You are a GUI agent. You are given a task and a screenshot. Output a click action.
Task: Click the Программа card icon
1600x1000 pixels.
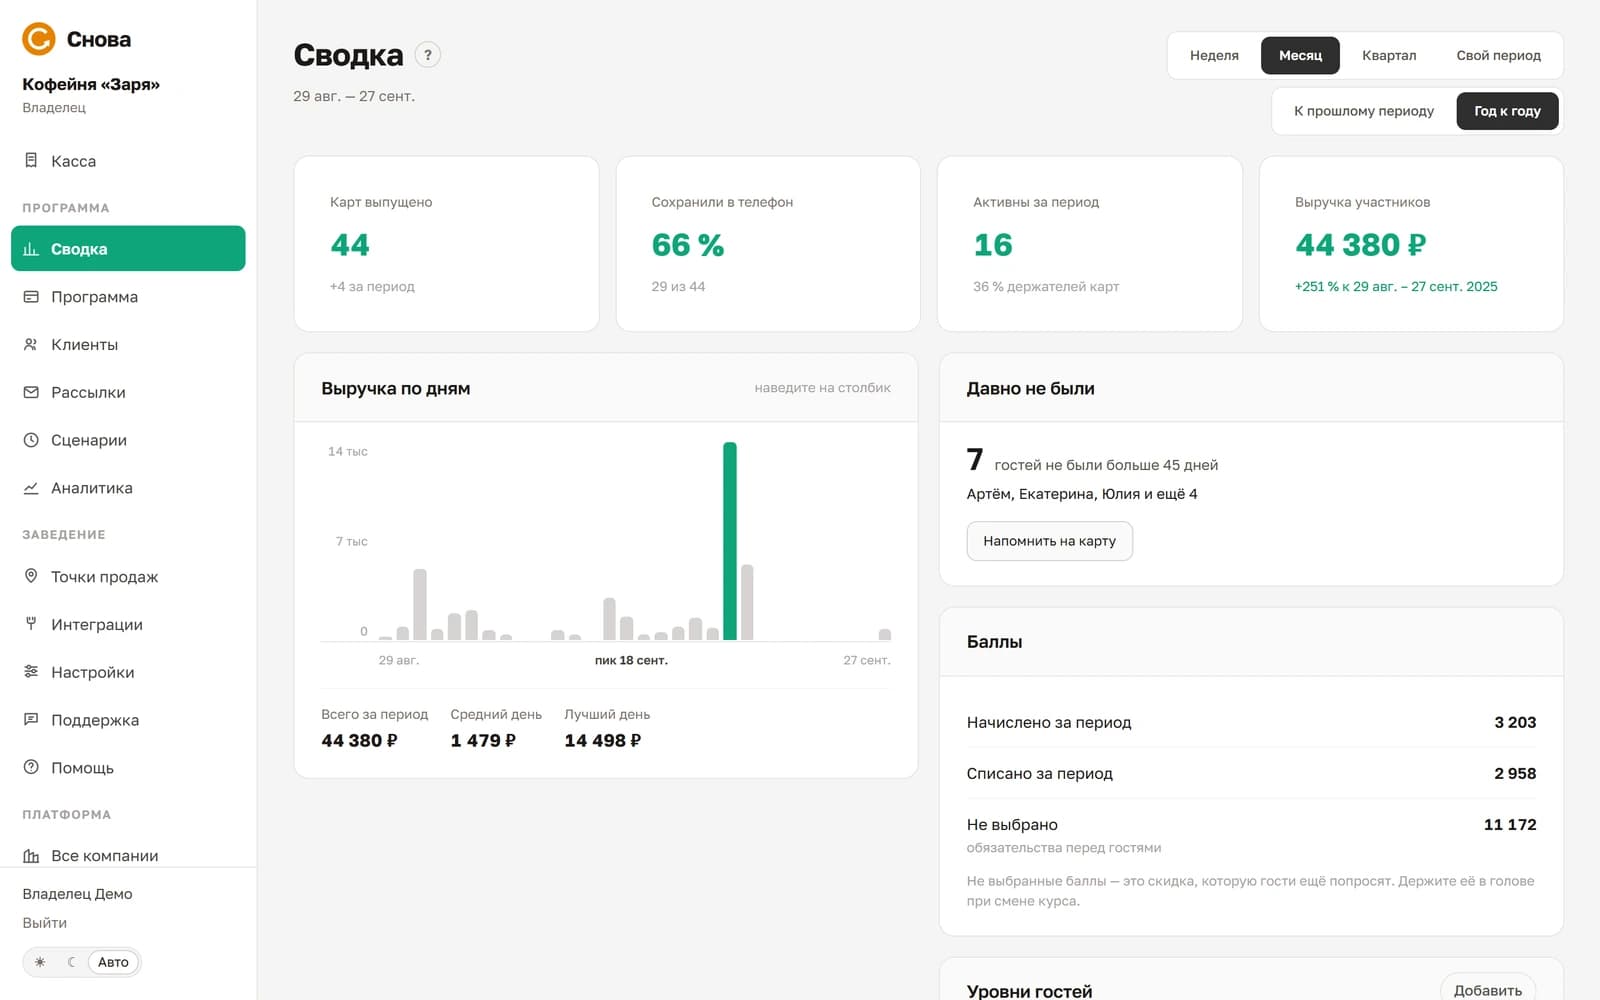click(x=31, y=297)
